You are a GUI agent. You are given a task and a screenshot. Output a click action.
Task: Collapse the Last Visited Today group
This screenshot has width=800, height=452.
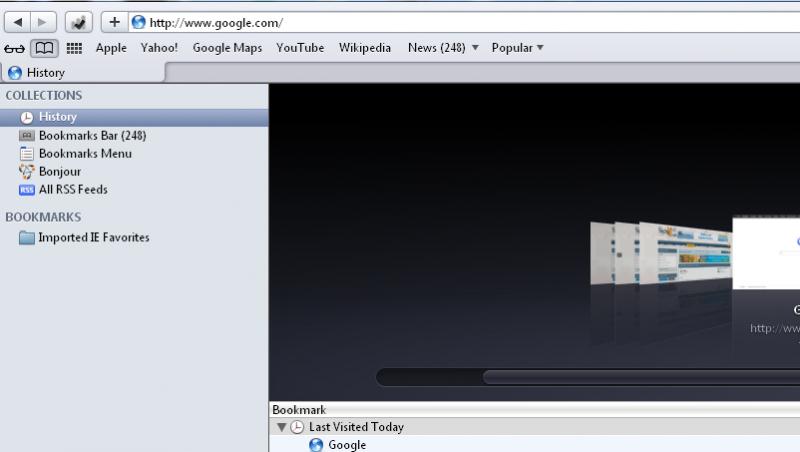(x=281, y=427)
